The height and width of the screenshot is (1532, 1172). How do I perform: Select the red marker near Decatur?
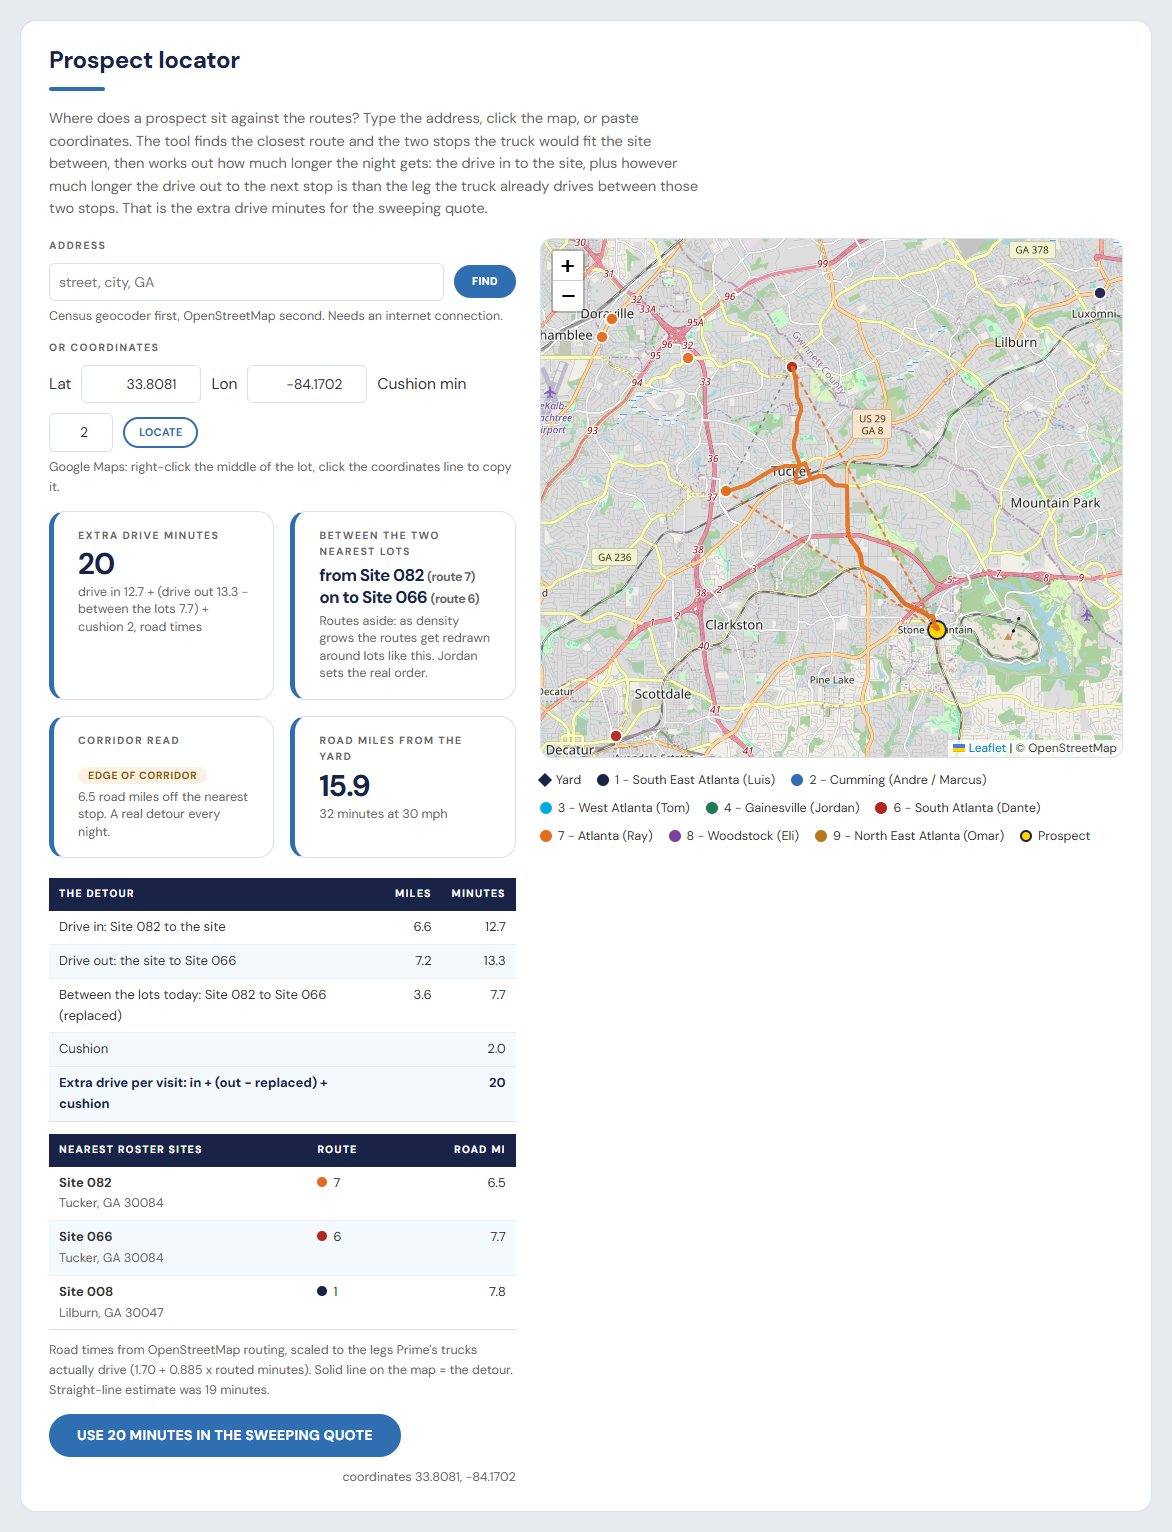pos(616,736)
